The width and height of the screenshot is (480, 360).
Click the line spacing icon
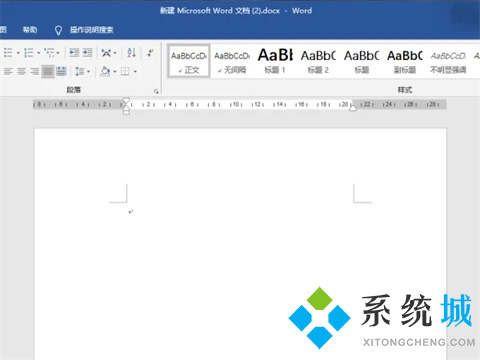79,71
